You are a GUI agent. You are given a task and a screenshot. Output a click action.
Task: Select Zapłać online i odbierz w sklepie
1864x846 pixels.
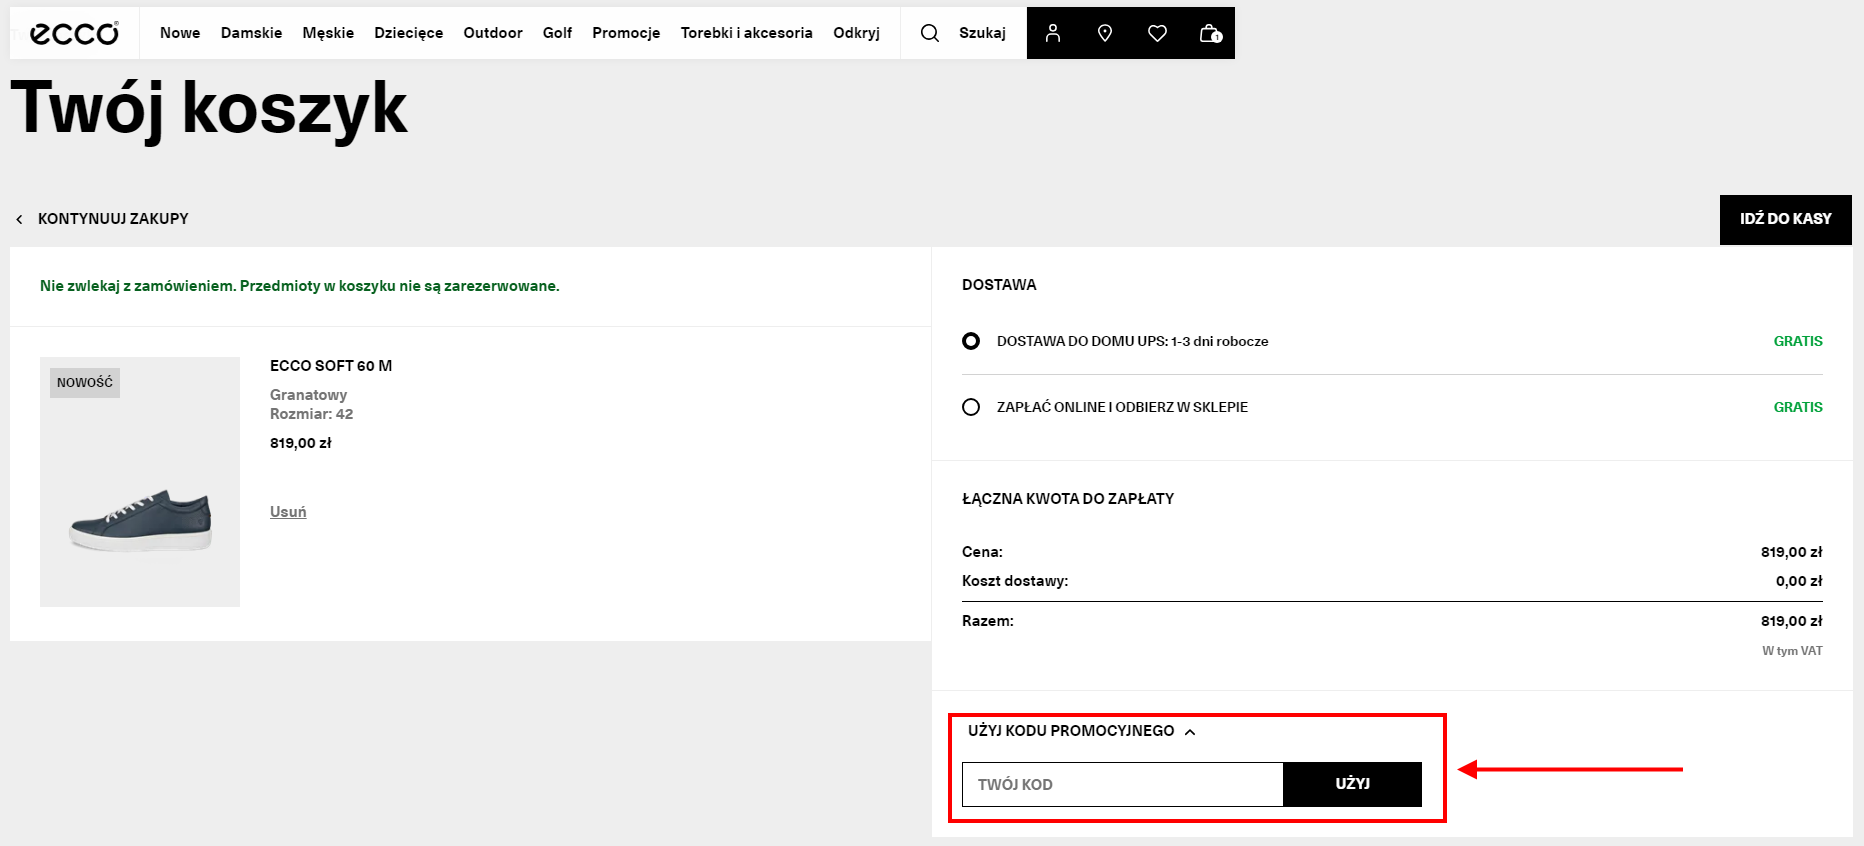pyautogui.click(x=971, y=407)
